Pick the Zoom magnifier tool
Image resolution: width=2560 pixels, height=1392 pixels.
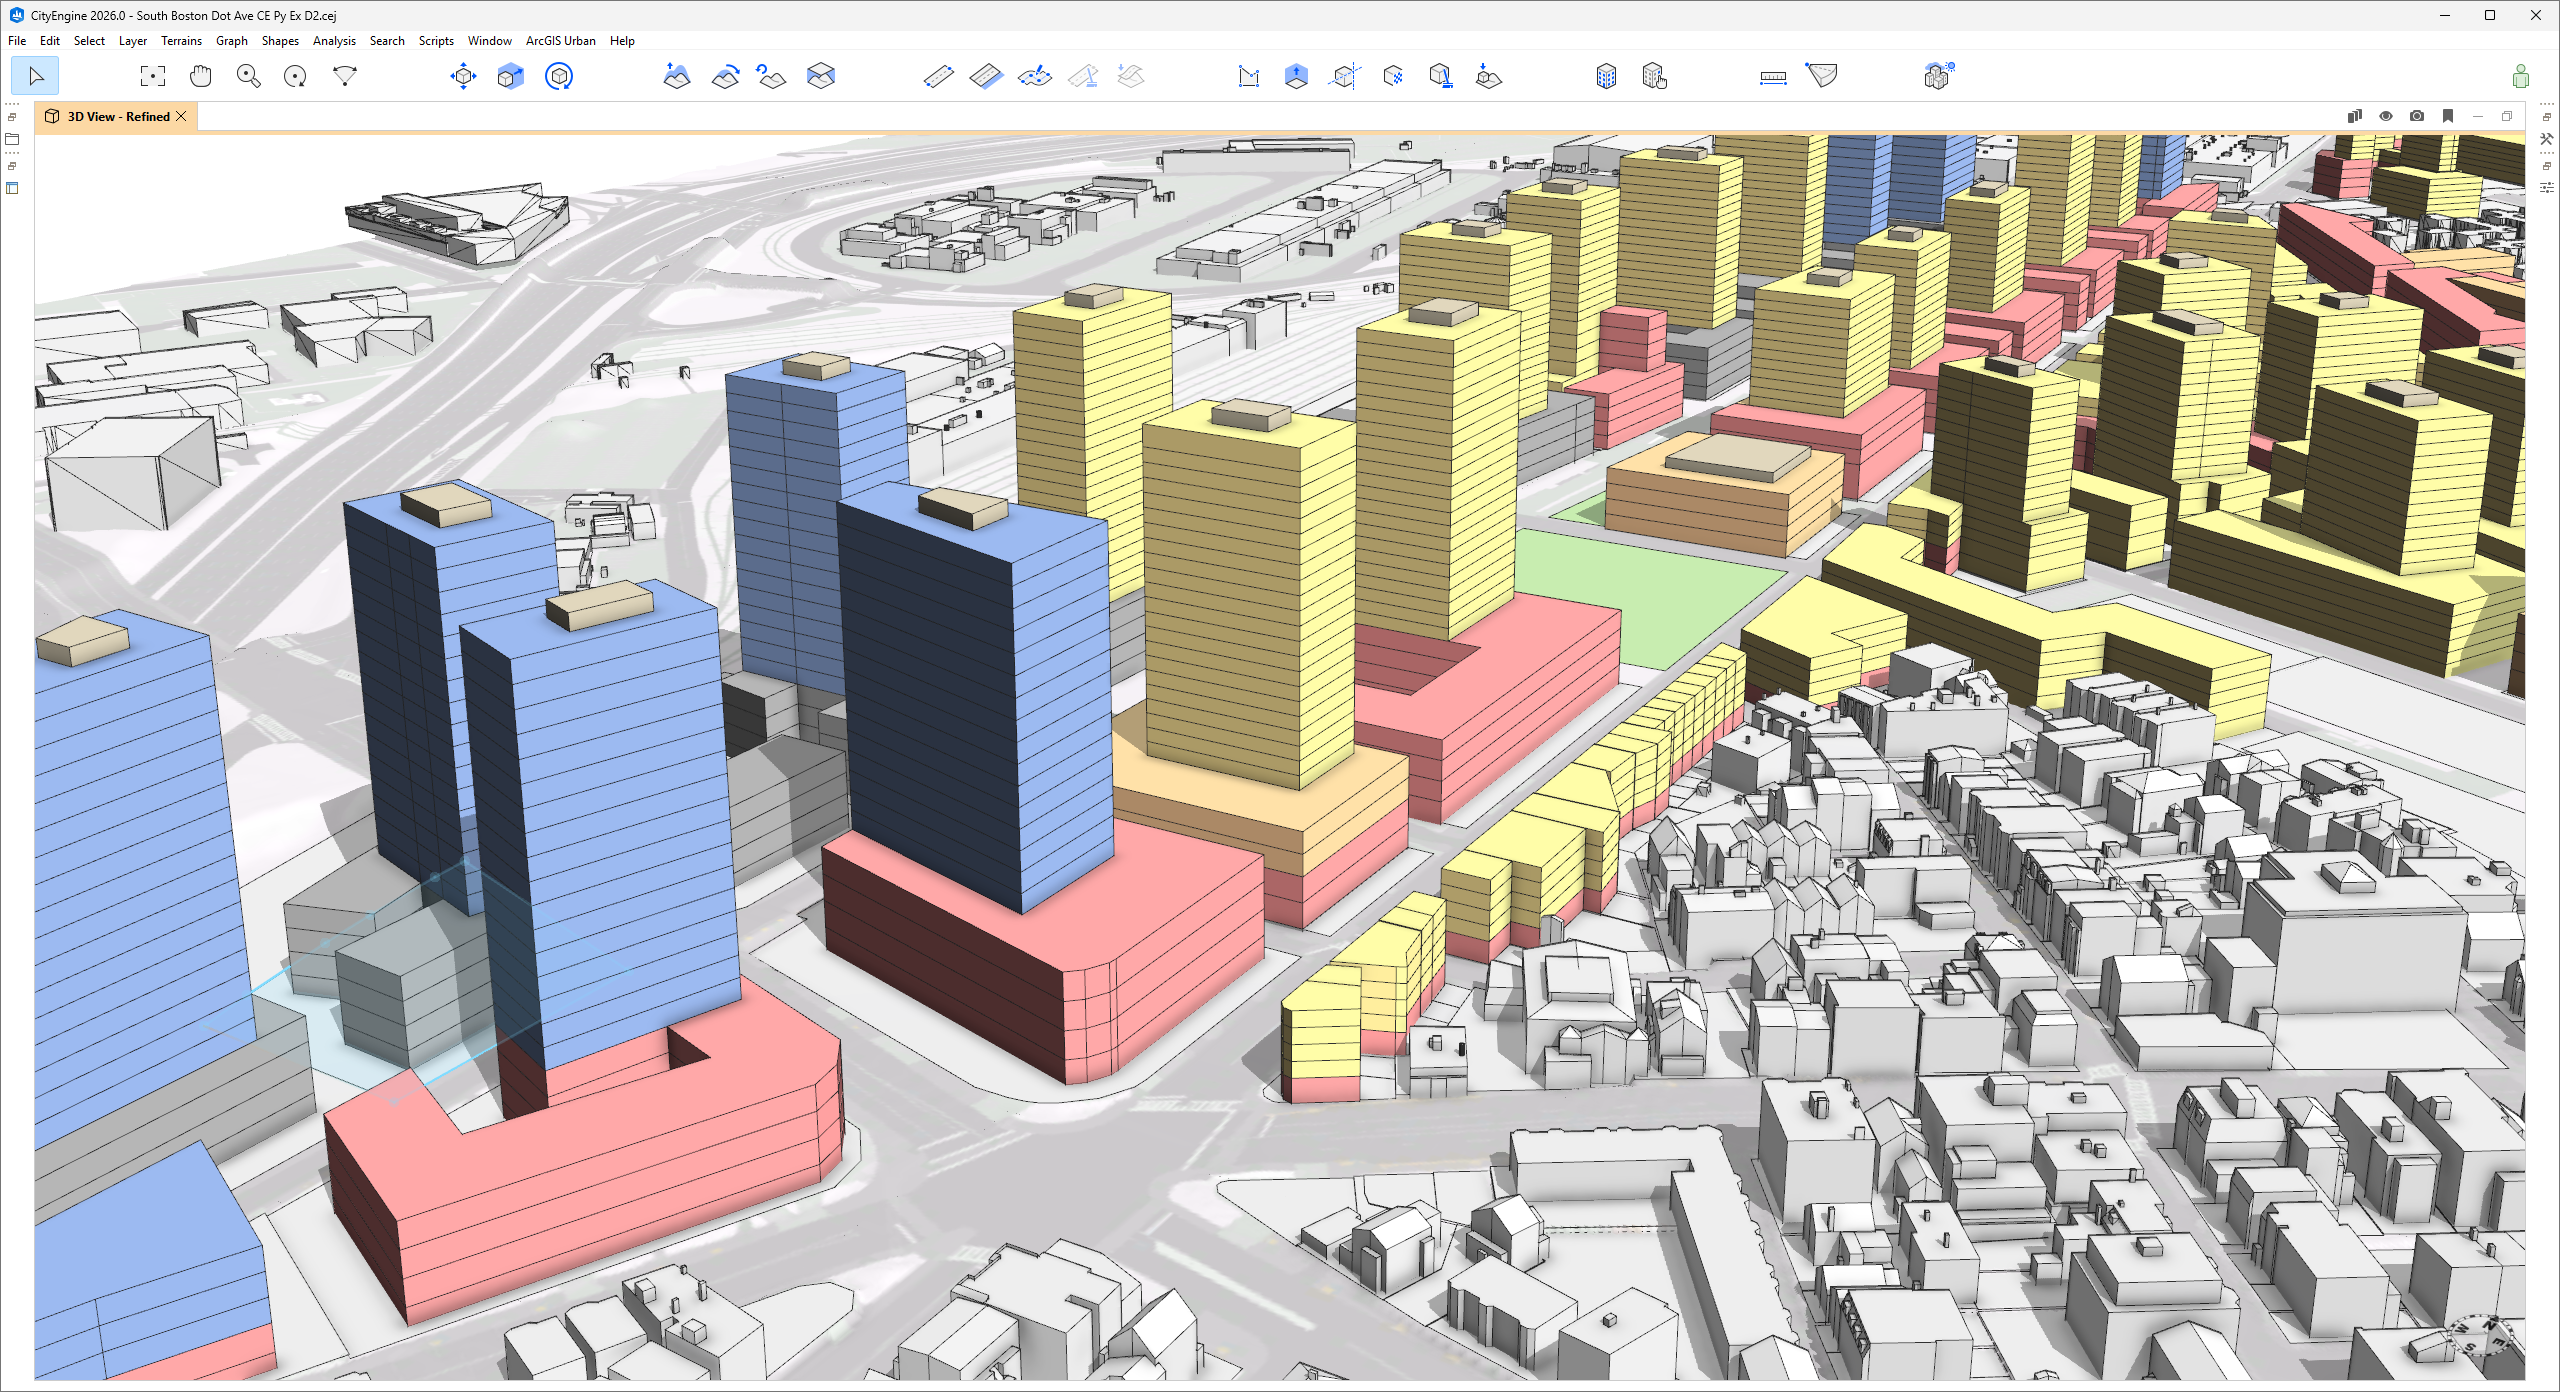[248, 76]
